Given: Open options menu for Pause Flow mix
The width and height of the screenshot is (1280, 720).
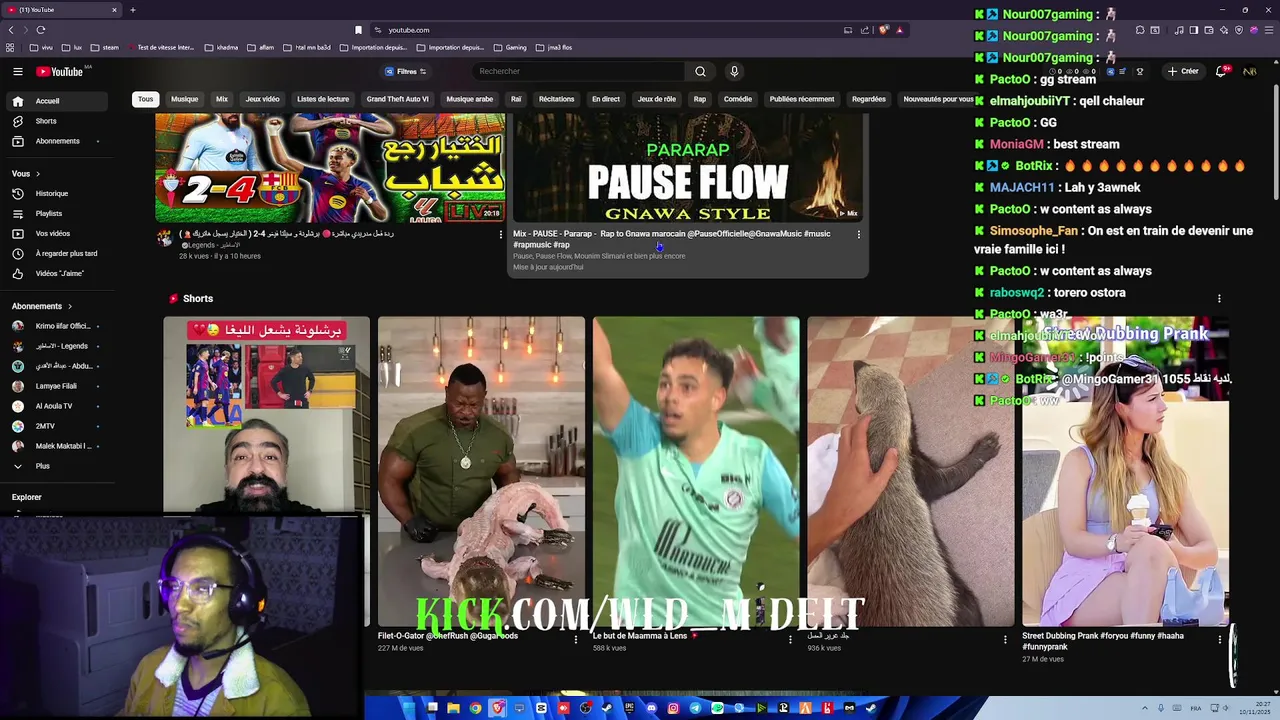Looking at the screenshot, I should [858, 234].
